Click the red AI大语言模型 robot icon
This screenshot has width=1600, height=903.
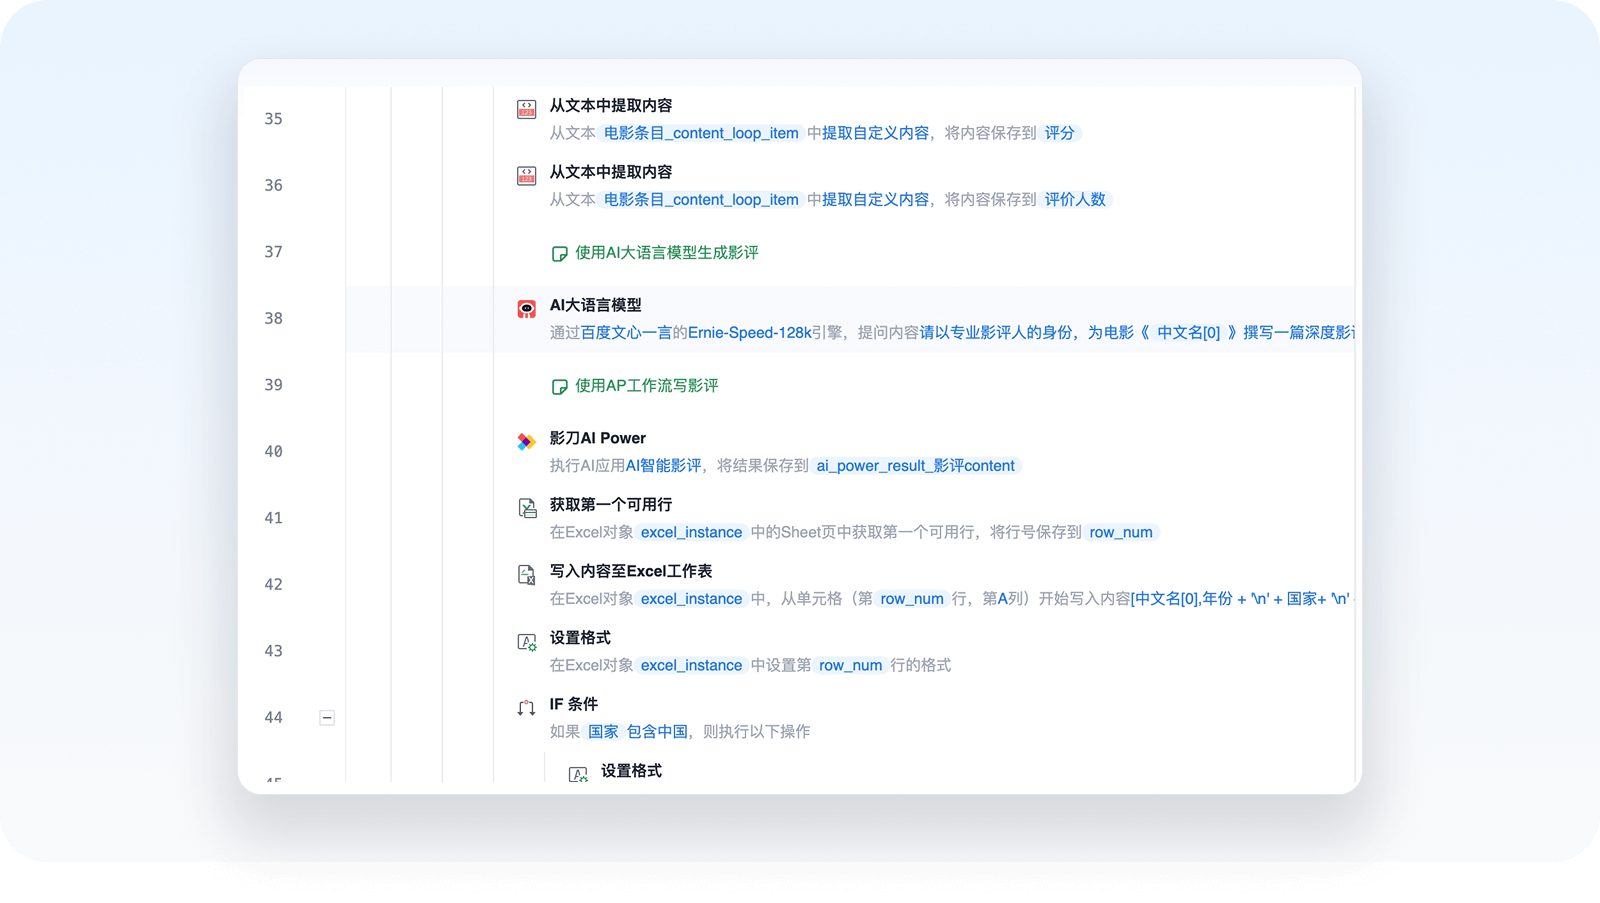526,309
